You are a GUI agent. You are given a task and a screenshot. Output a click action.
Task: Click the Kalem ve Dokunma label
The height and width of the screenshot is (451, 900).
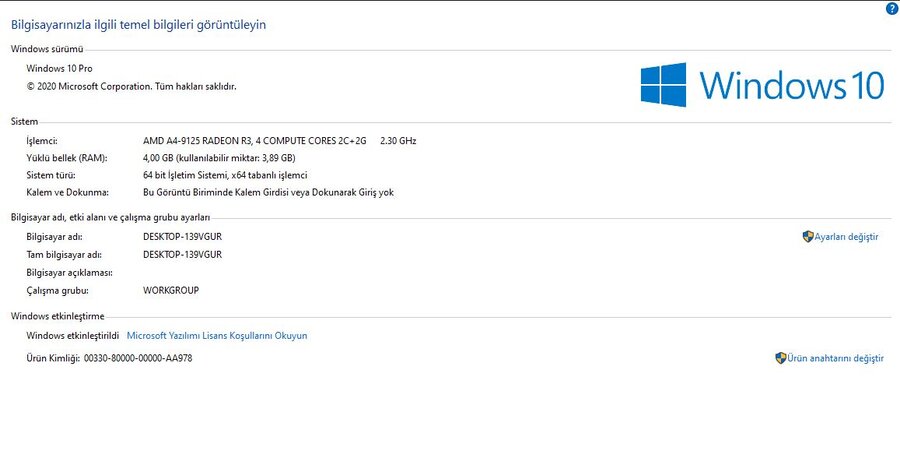coord(68,193)
